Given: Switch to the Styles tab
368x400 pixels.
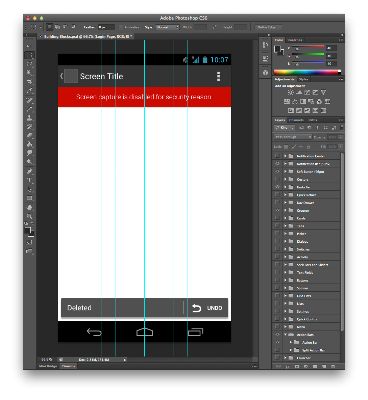Looking at the screenshot, I should tap(303, 79).
